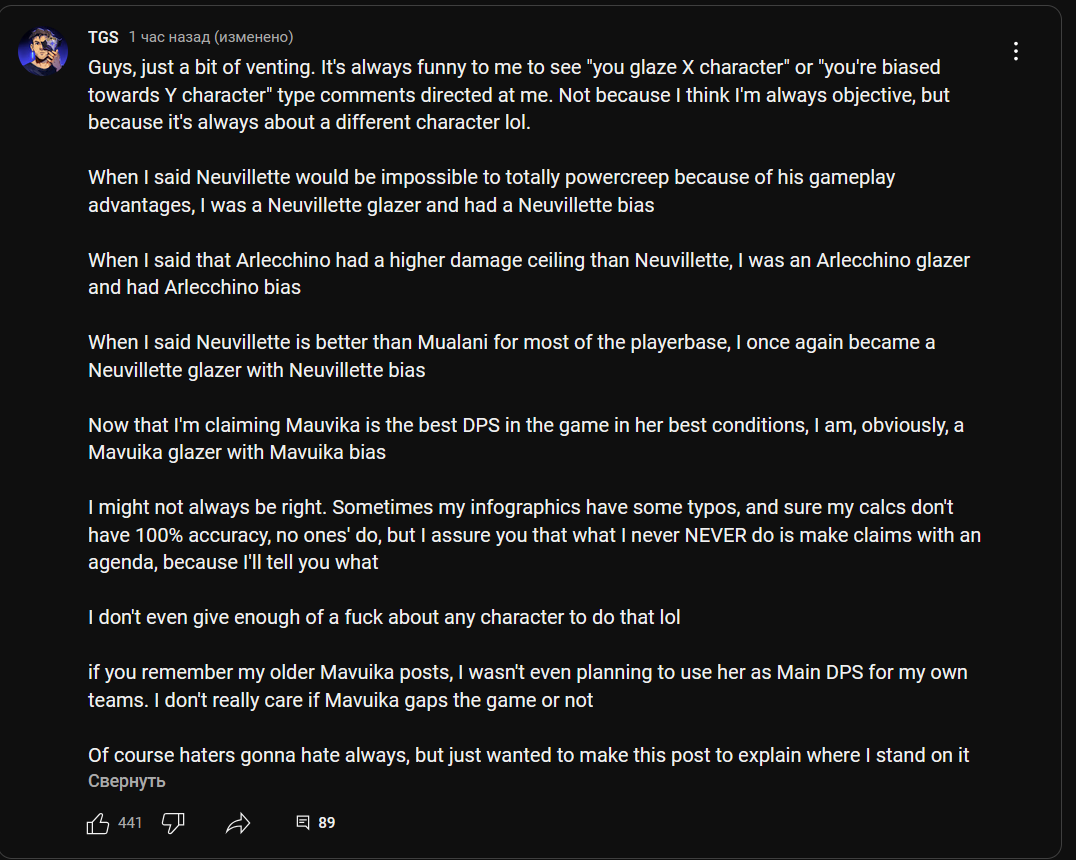Click the paragraph claiming Mauvika is best DPS
This screenshot has width=1076, height=860.
pos(525,438)
